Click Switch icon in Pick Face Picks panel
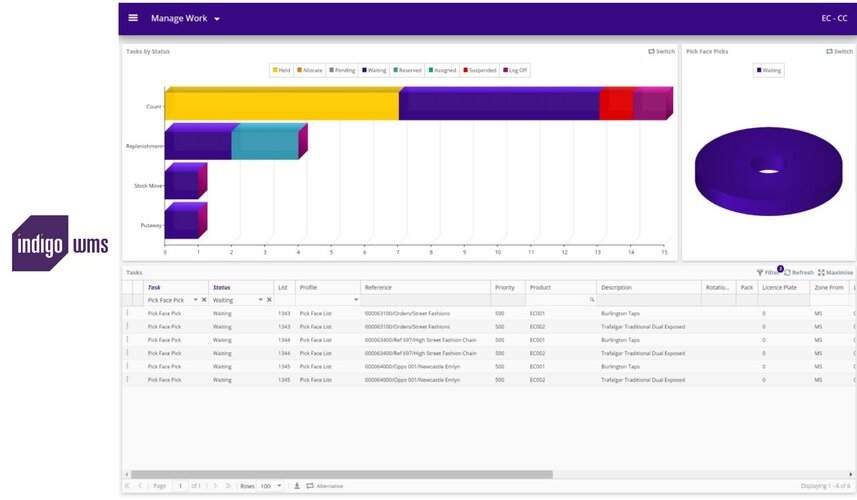Image resolution: width=857 pixels, height=500 pixels. 839,51
